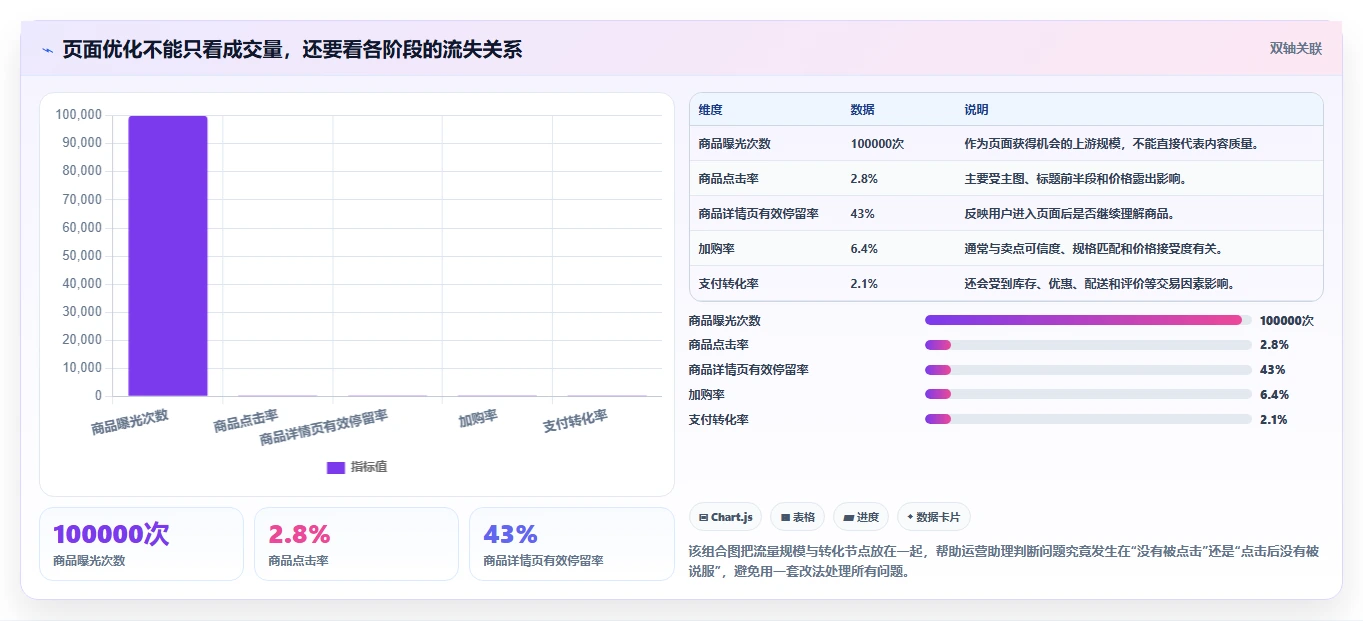This screenshot has width=1363, height=621.
Task: Click the Chart.js tag chip
Action: coord(725,517)
